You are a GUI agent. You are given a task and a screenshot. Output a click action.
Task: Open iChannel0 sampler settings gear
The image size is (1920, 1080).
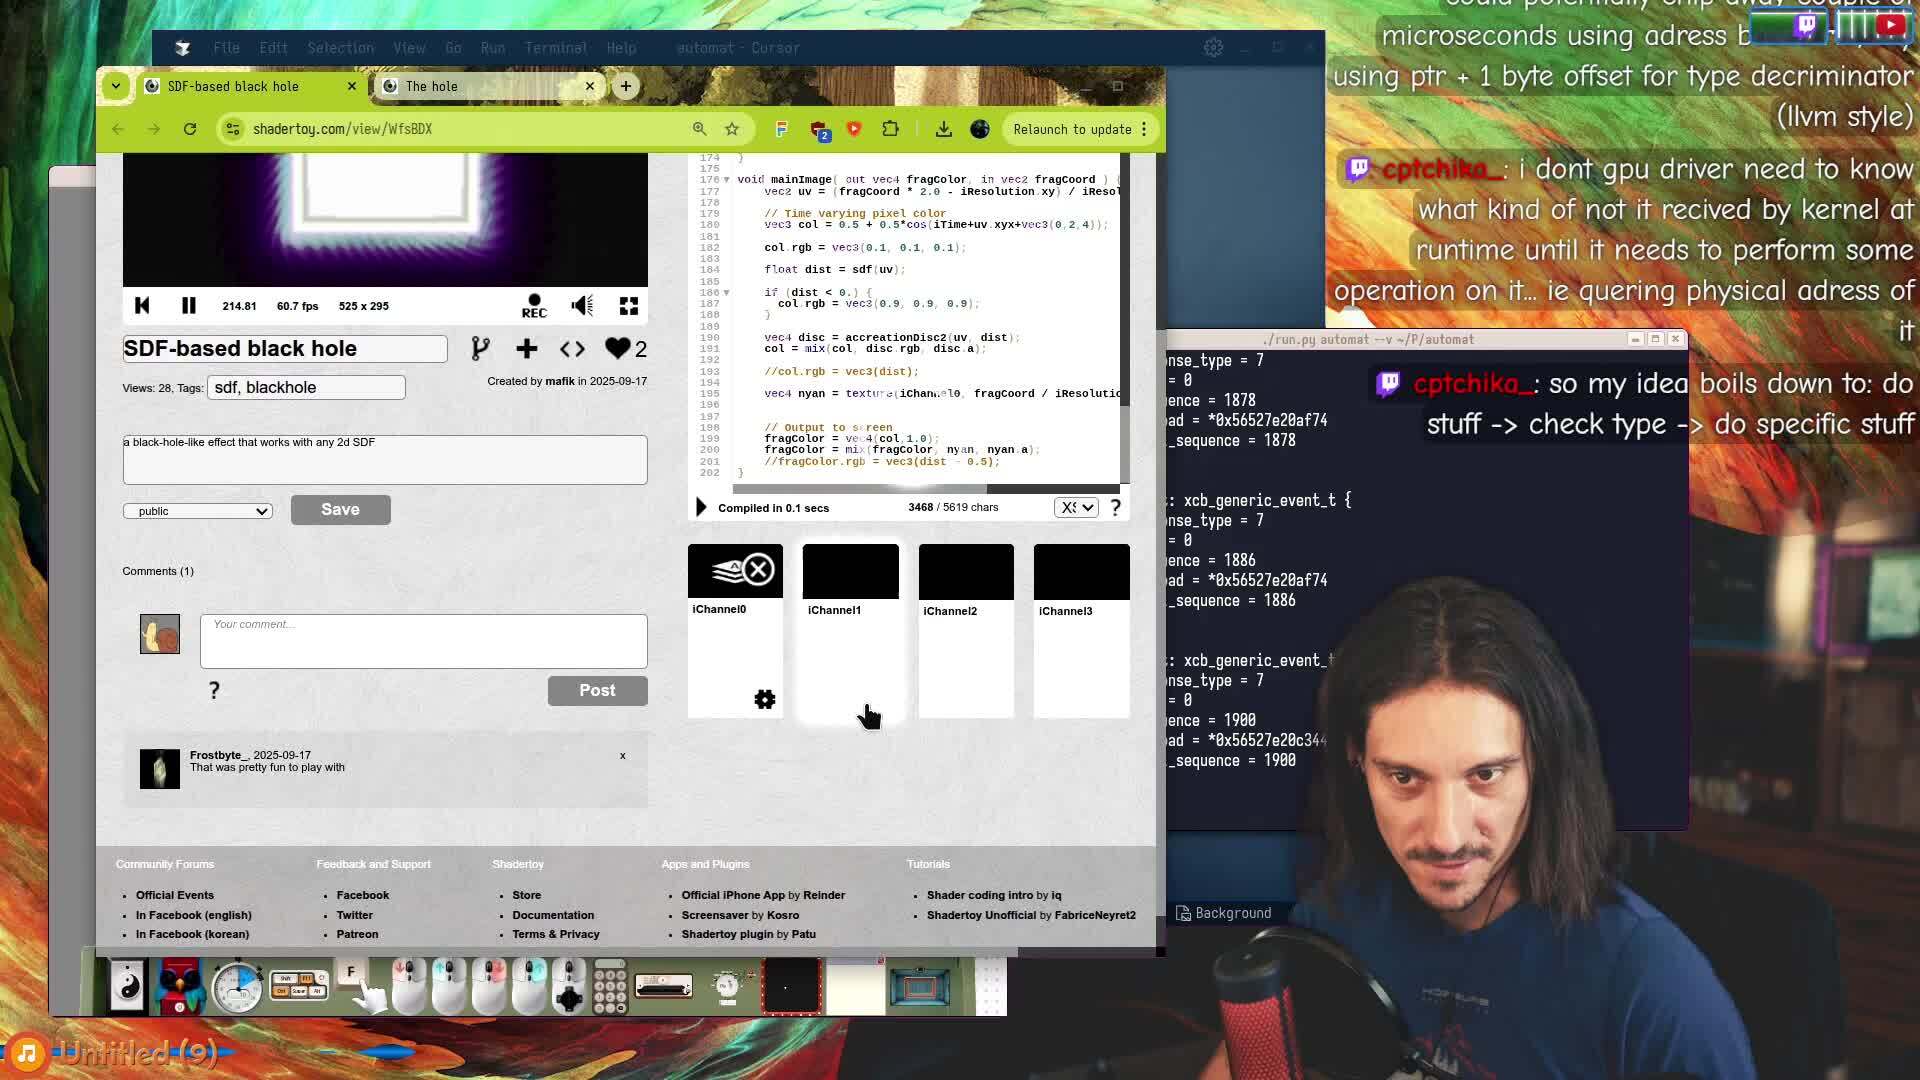[x=764, y=700]
